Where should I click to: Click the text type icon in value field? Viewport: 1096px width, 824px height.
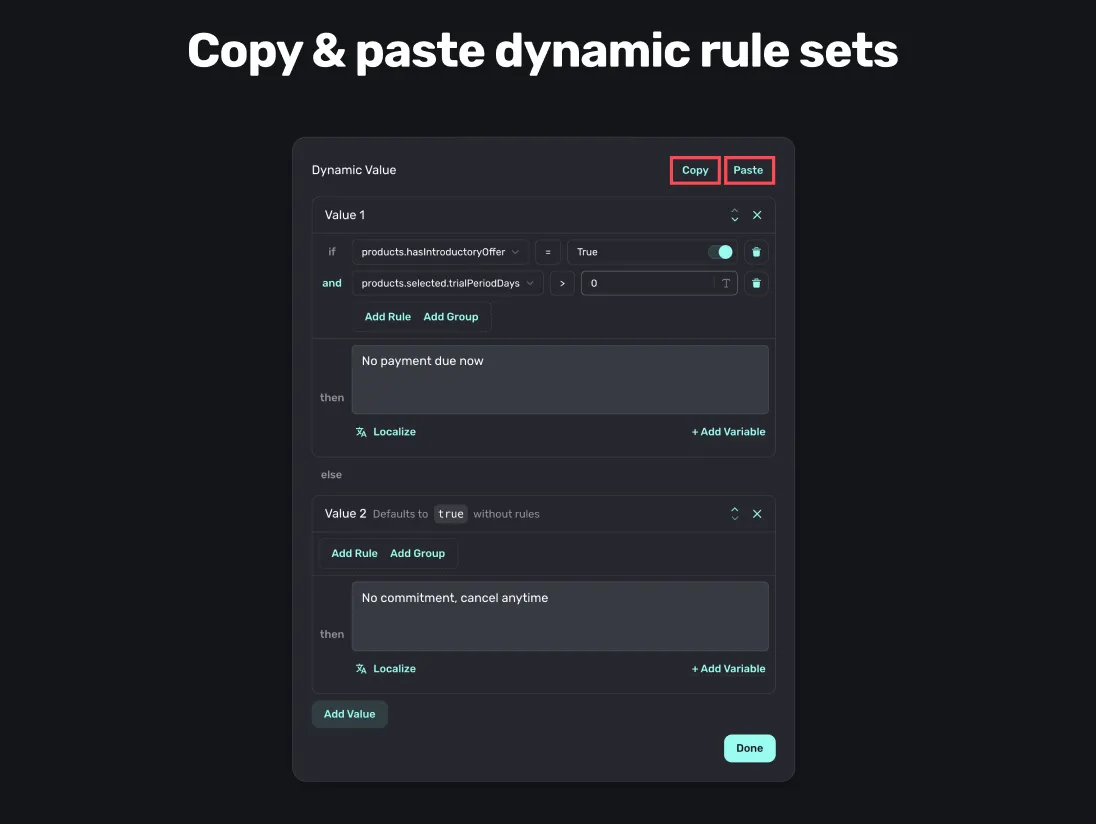(726, 283)
